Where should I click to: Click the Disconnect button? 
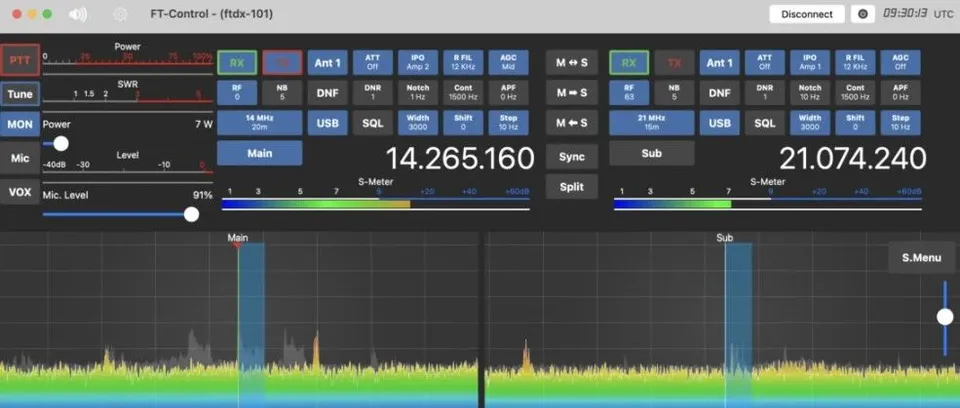coord(807,14)
